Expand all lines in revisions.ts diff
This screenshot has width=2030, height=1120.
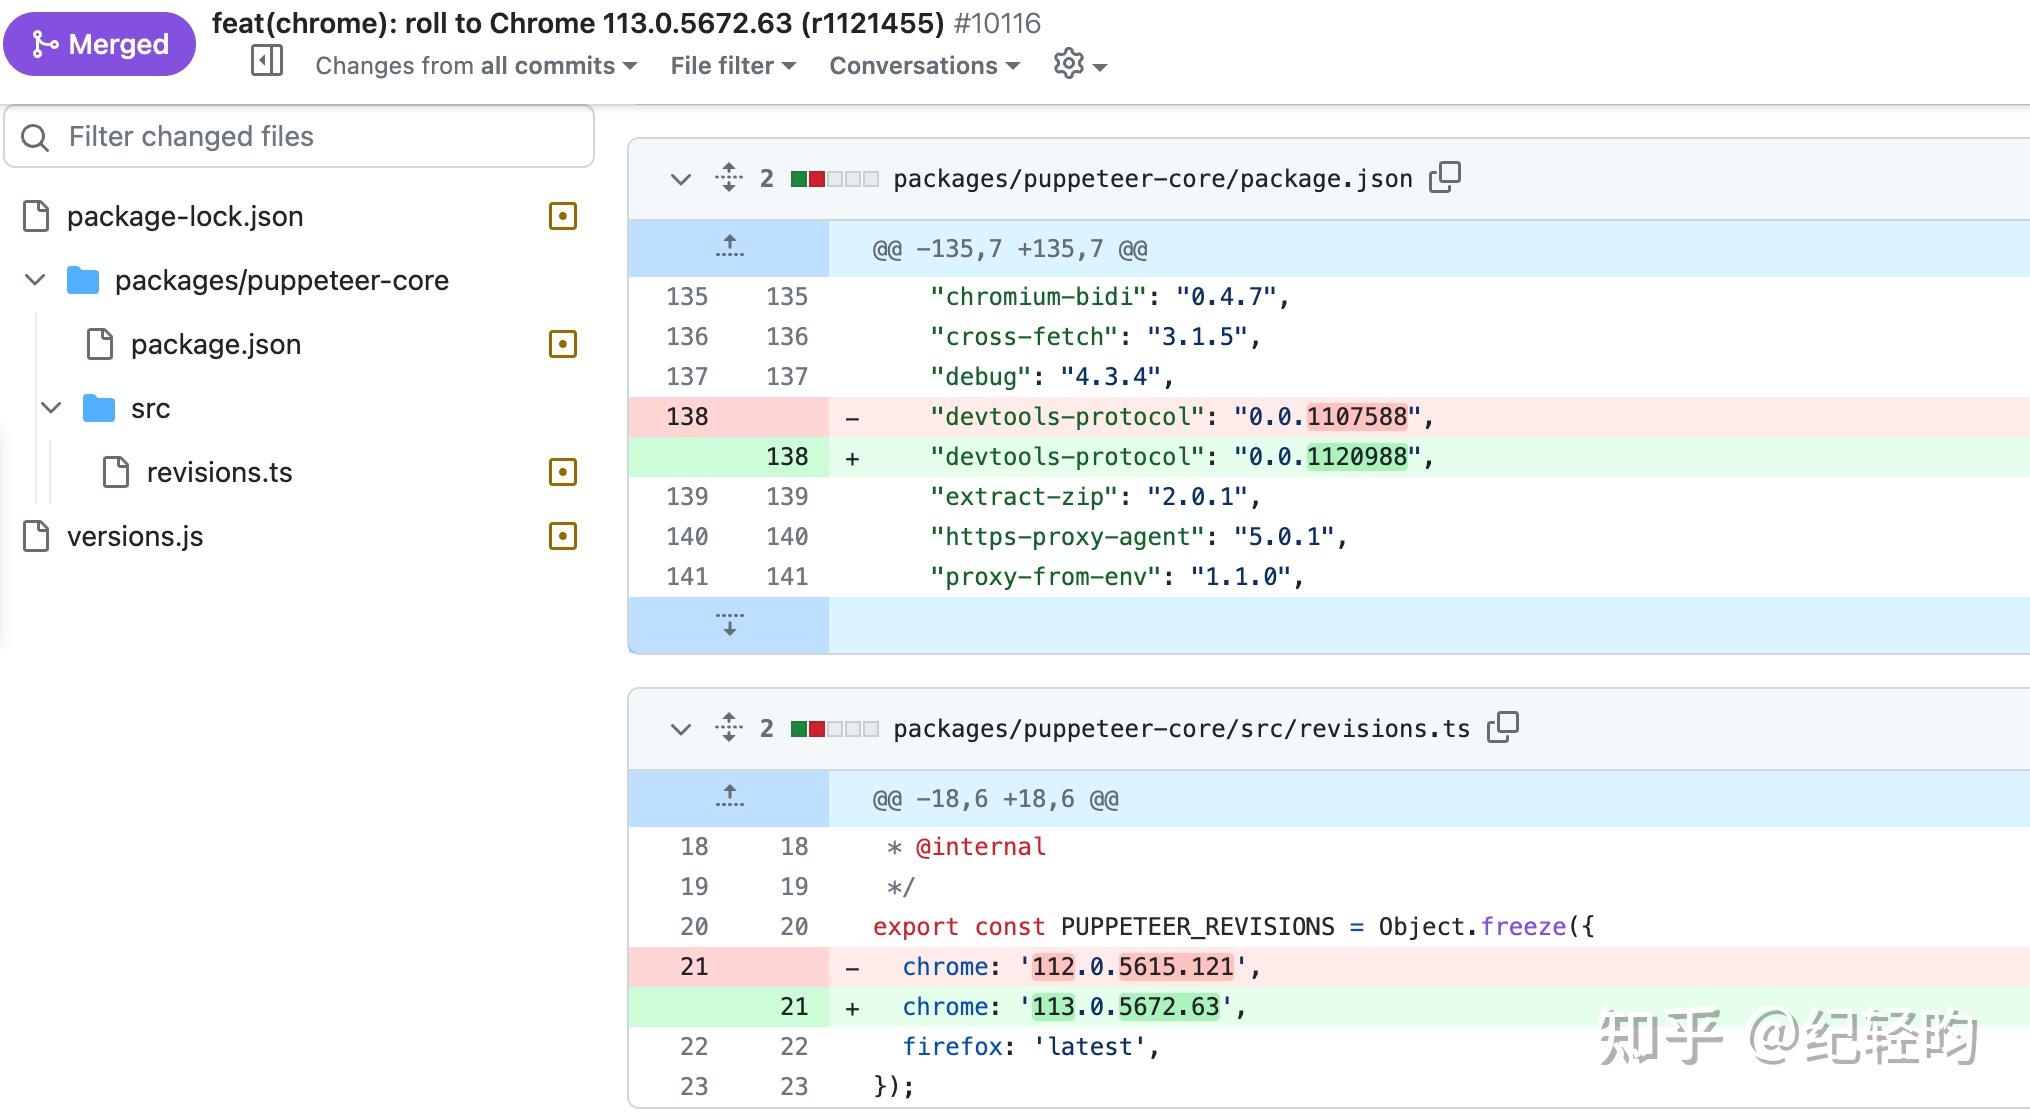coord(729,728)
